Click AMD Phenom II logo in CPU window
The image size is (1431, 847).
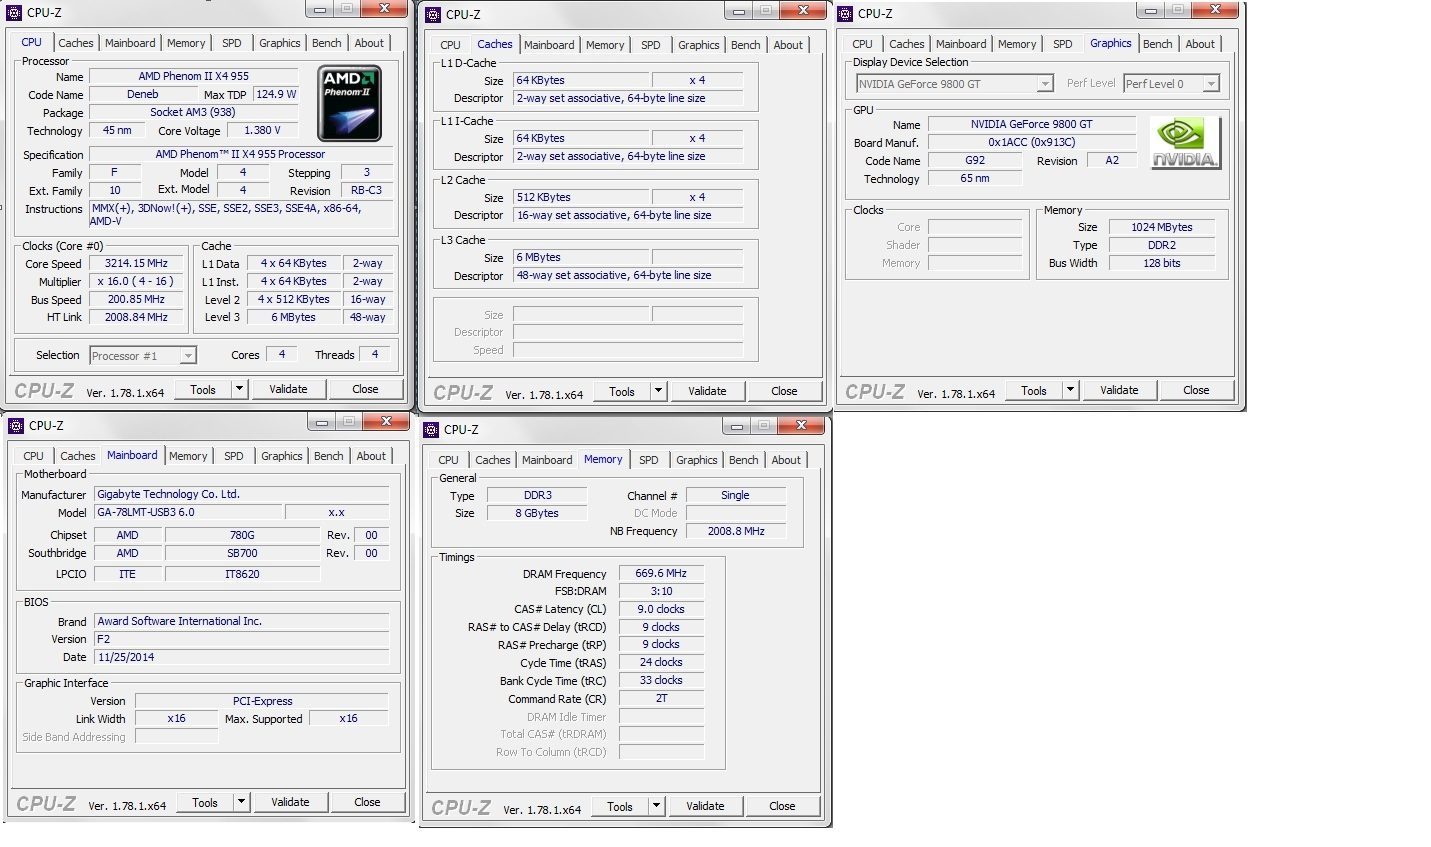click(x=349, y=104)
